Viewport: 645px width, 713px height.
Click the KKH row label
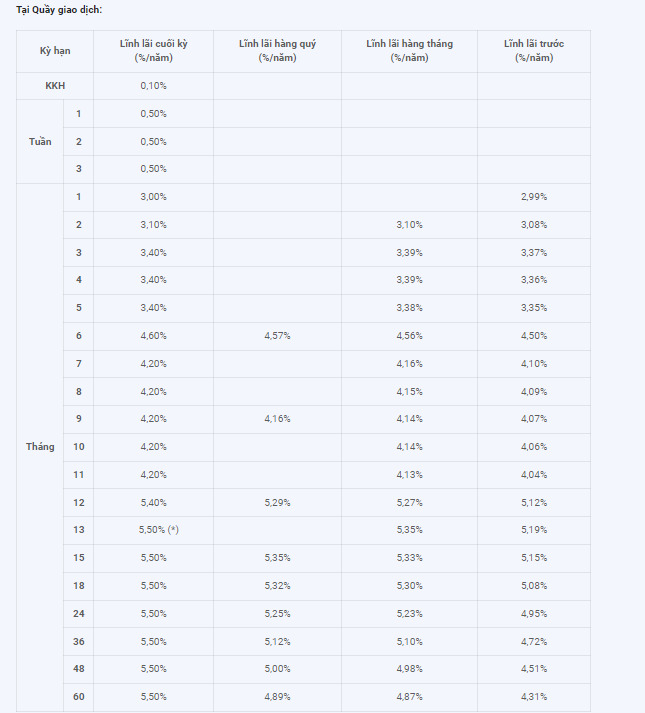pyautogui.click(x=55, y=85)
